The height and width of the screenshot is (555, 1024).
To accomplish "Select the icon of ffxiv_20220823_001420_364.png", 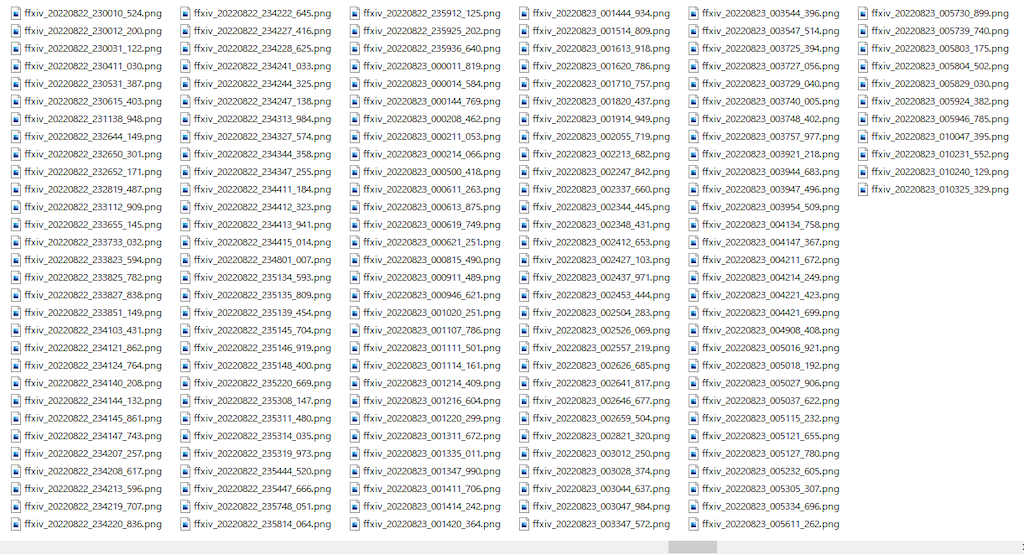I will [355, 524].
